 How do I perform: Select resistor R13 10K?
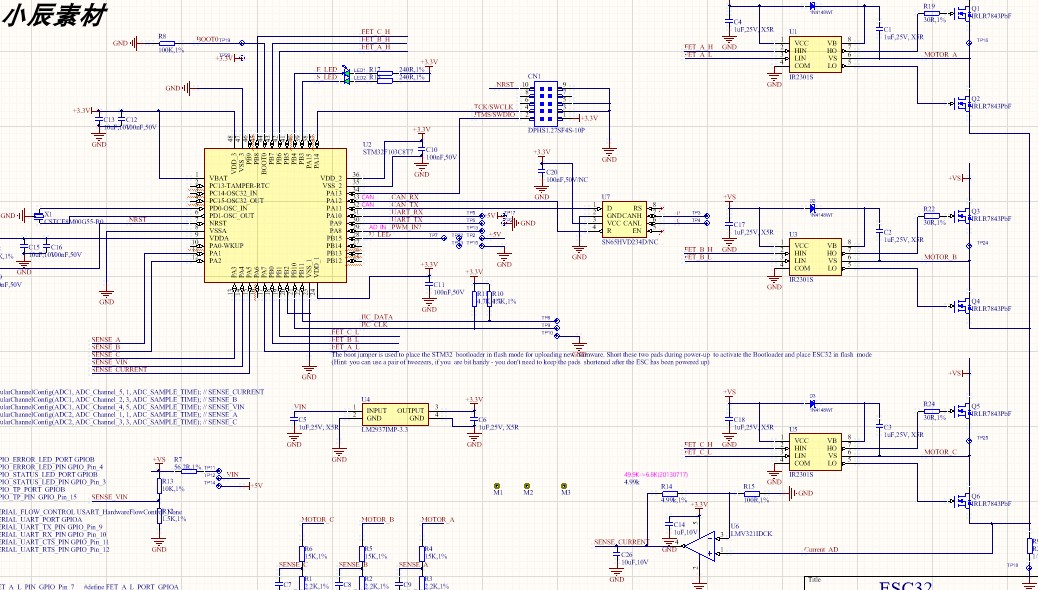pos(159,485)
